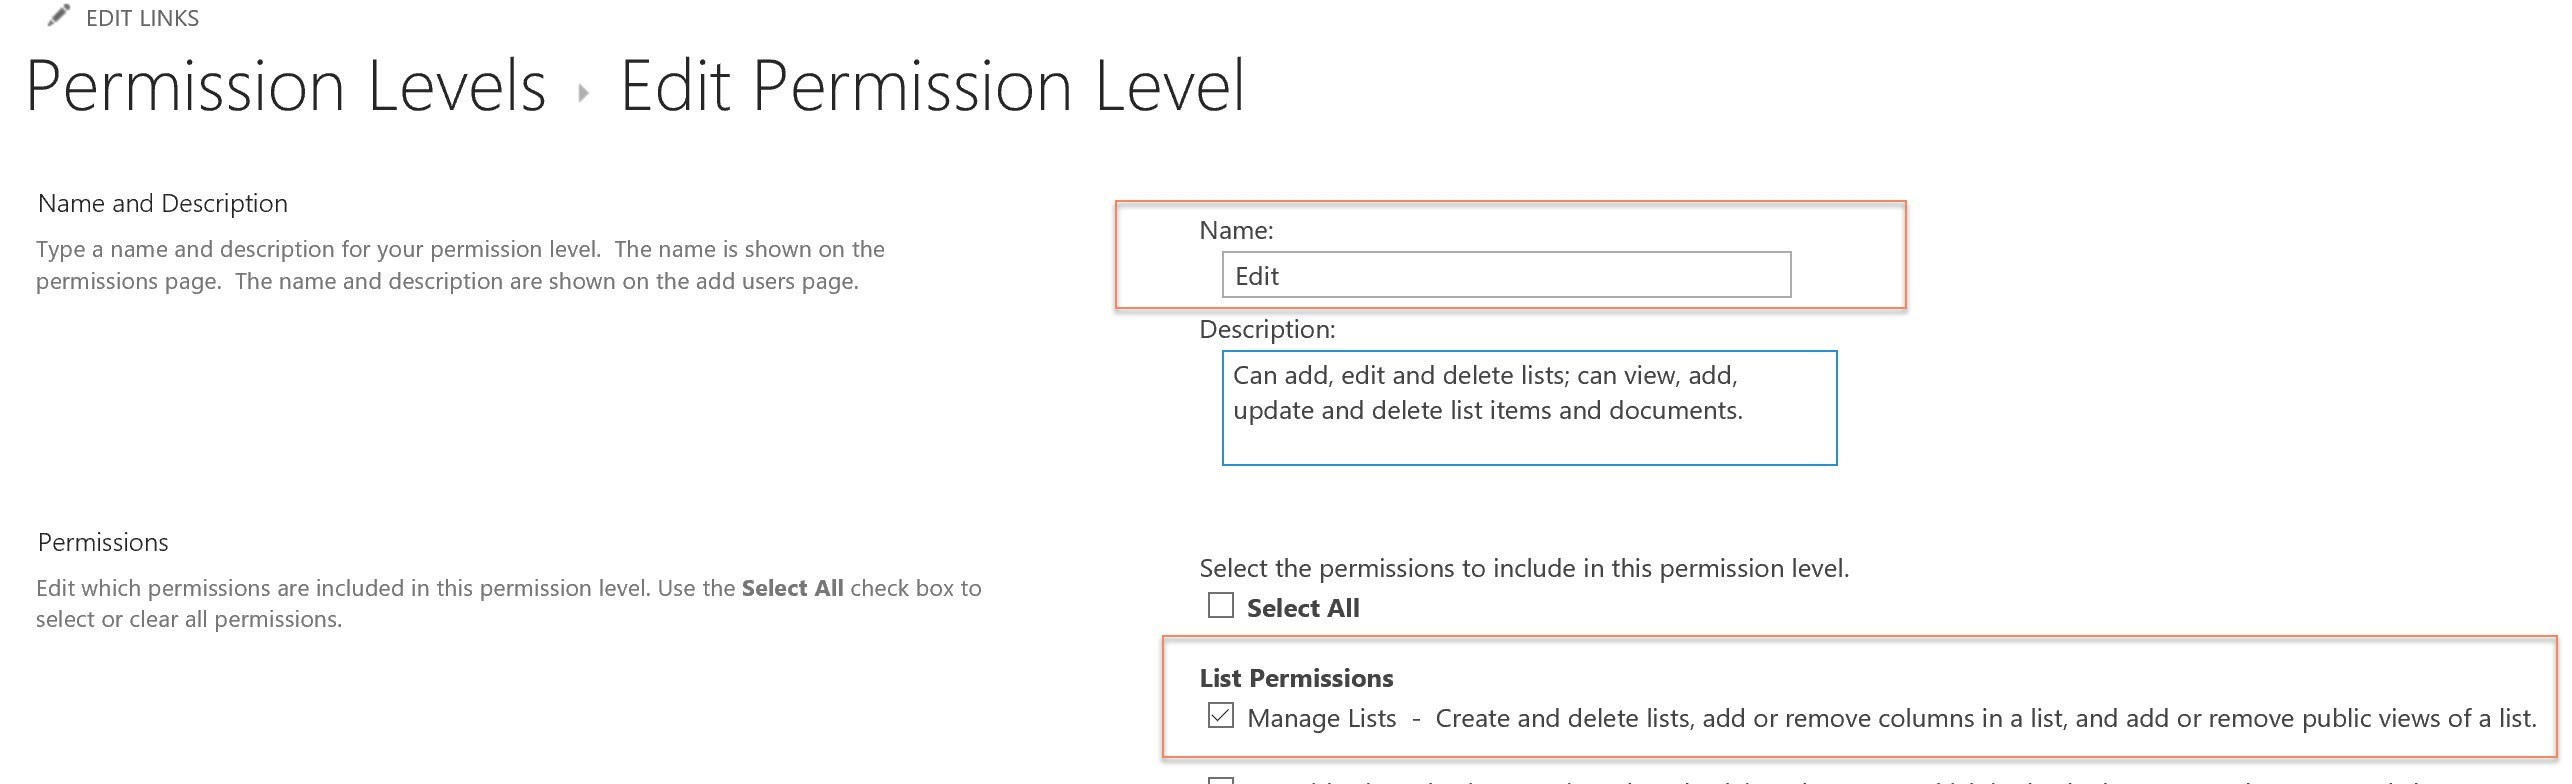Click the Manage Lists label text
The width and height of the screenshot is (2572, 784).
point(1320,718)
